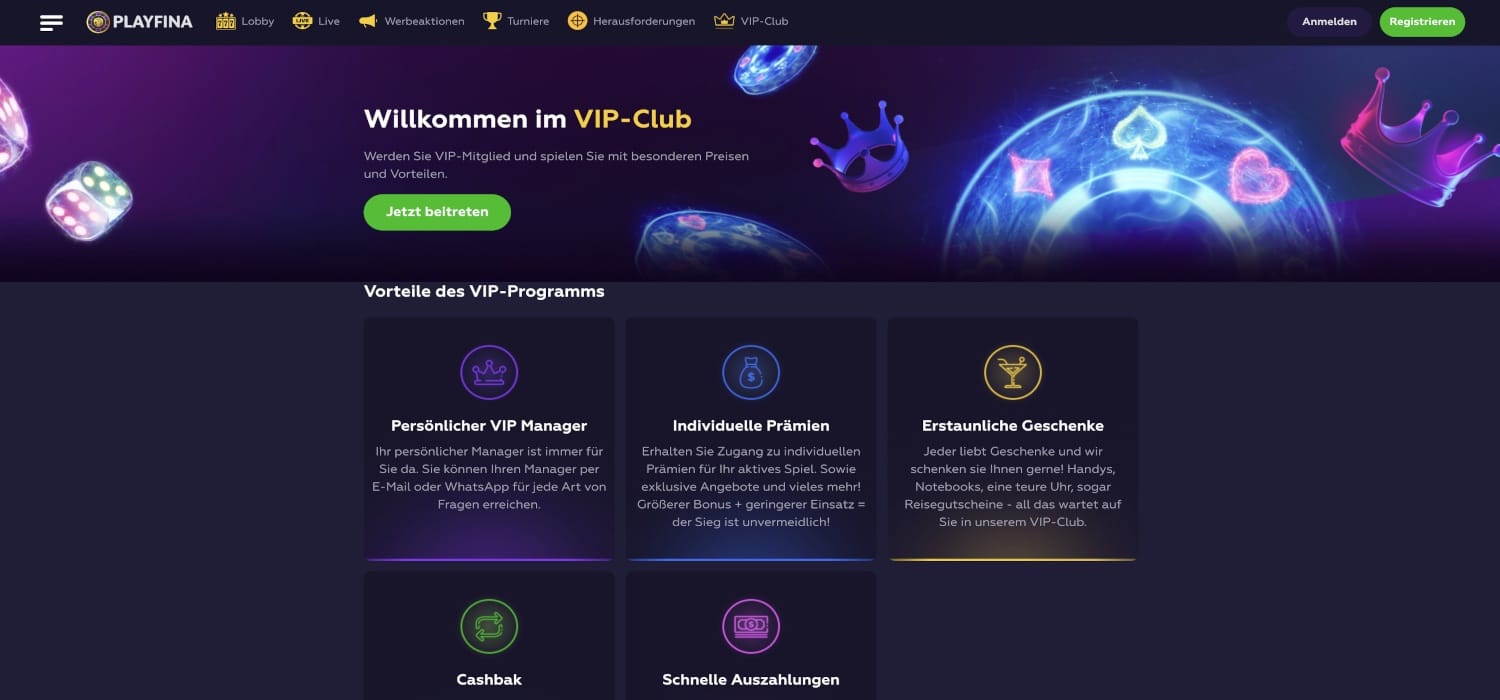
Task: Click the green Registrieren button
Action: coord(1422,22)
